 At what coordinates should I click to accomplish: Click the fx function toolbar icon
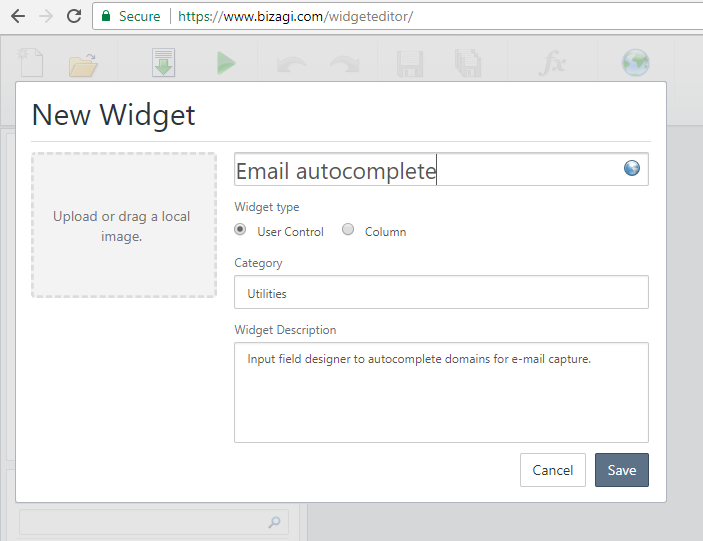point(552,63)
